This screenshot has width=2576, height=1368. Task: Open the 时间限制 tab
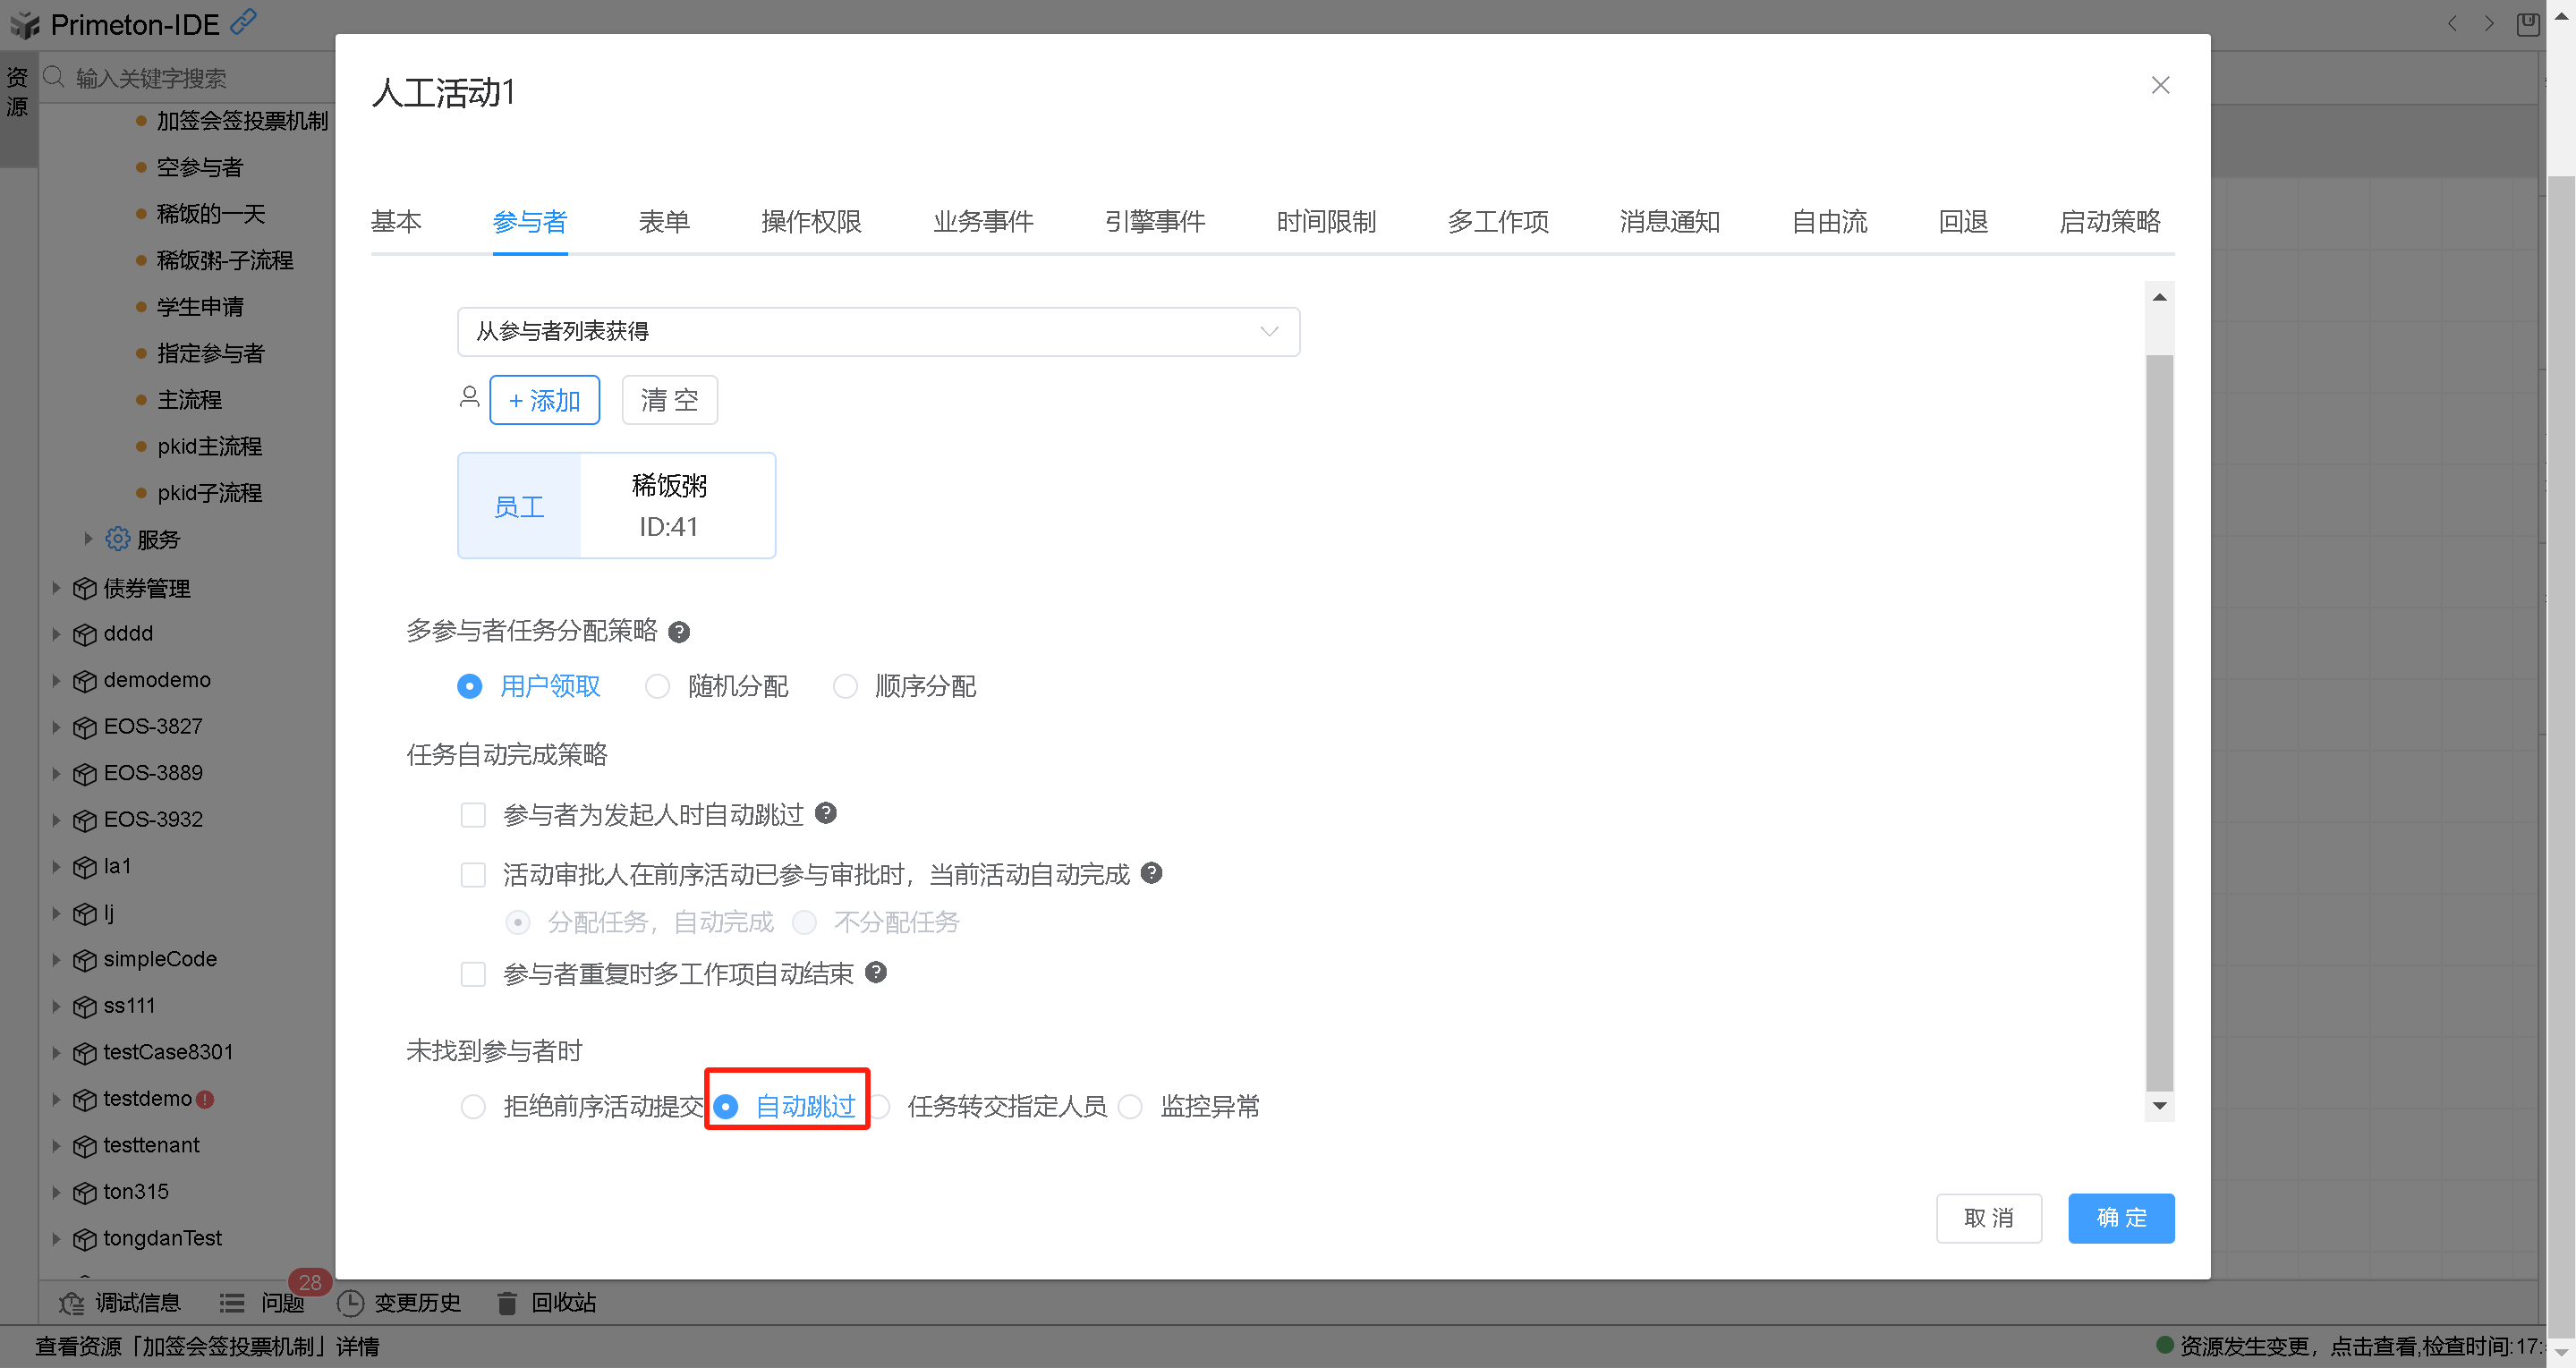tap(1326, 221)
